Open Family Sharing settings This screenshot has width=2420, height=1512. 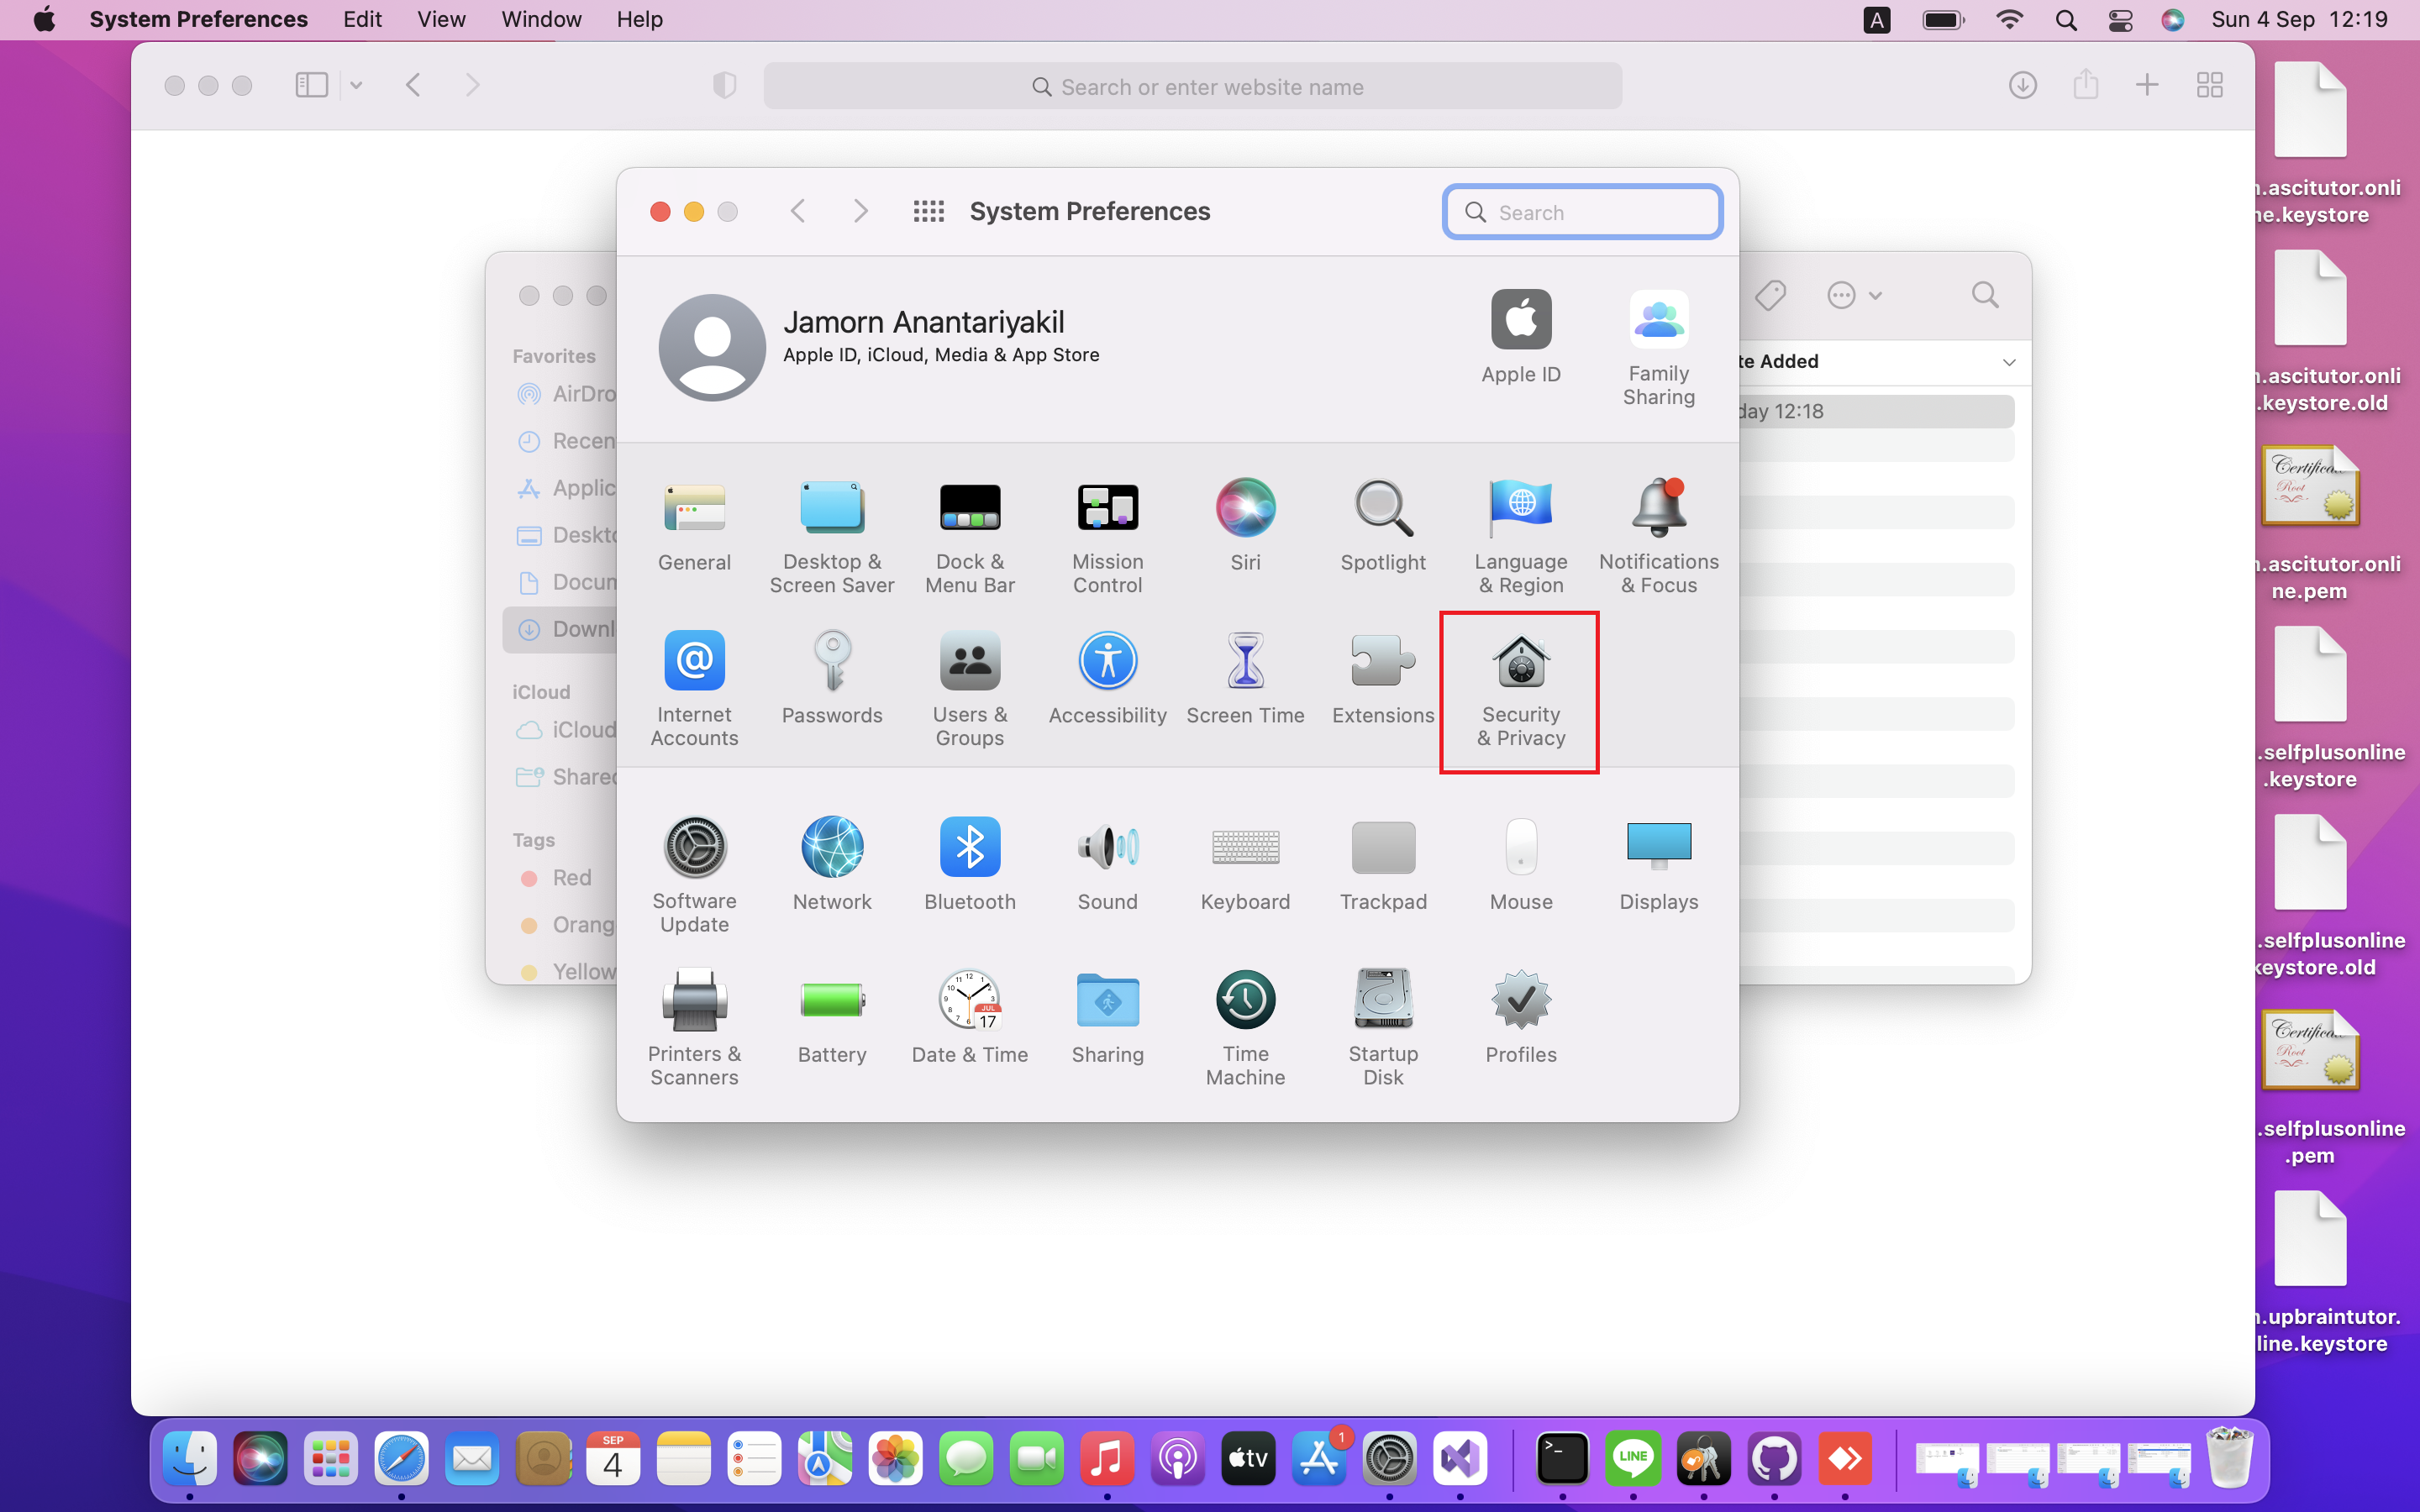1659,349
